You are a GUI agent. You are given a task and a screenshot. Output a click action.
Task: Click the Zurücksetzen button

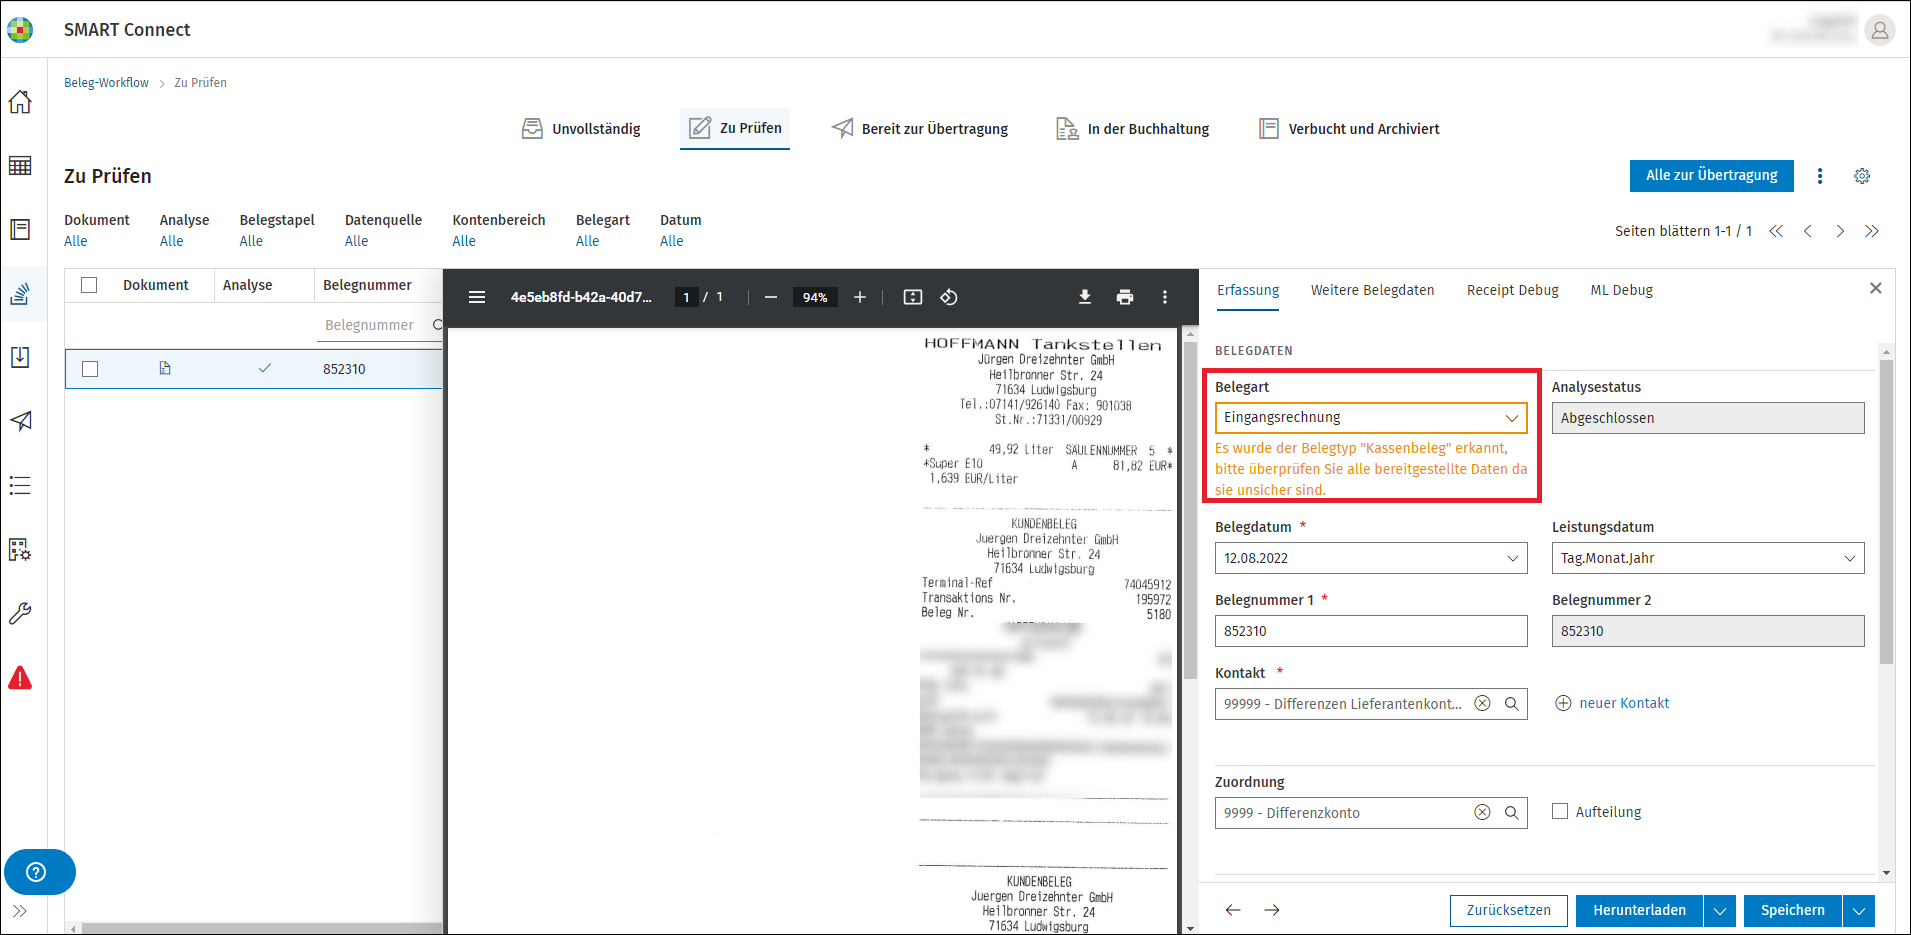tap(1508, 911)
